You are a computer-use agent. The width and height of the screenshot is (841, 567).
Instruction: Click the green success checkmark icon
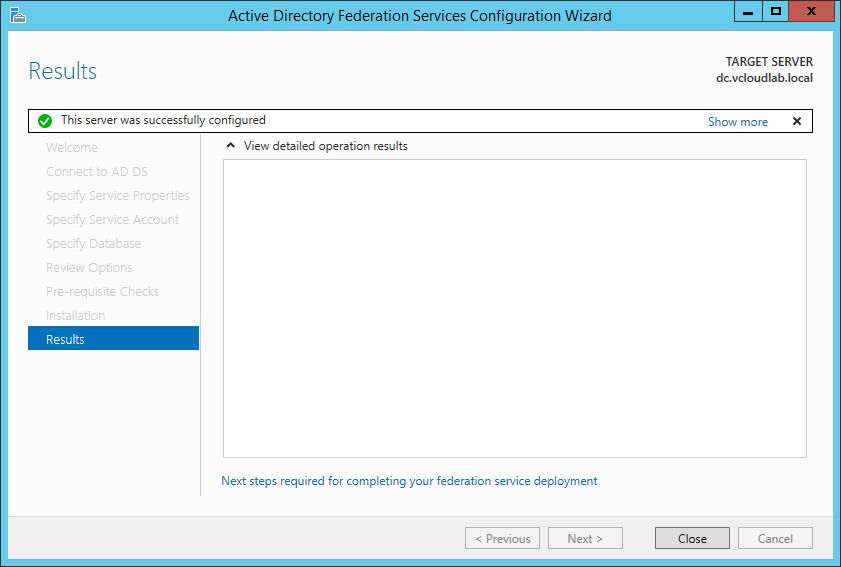(x=45, y=121)
